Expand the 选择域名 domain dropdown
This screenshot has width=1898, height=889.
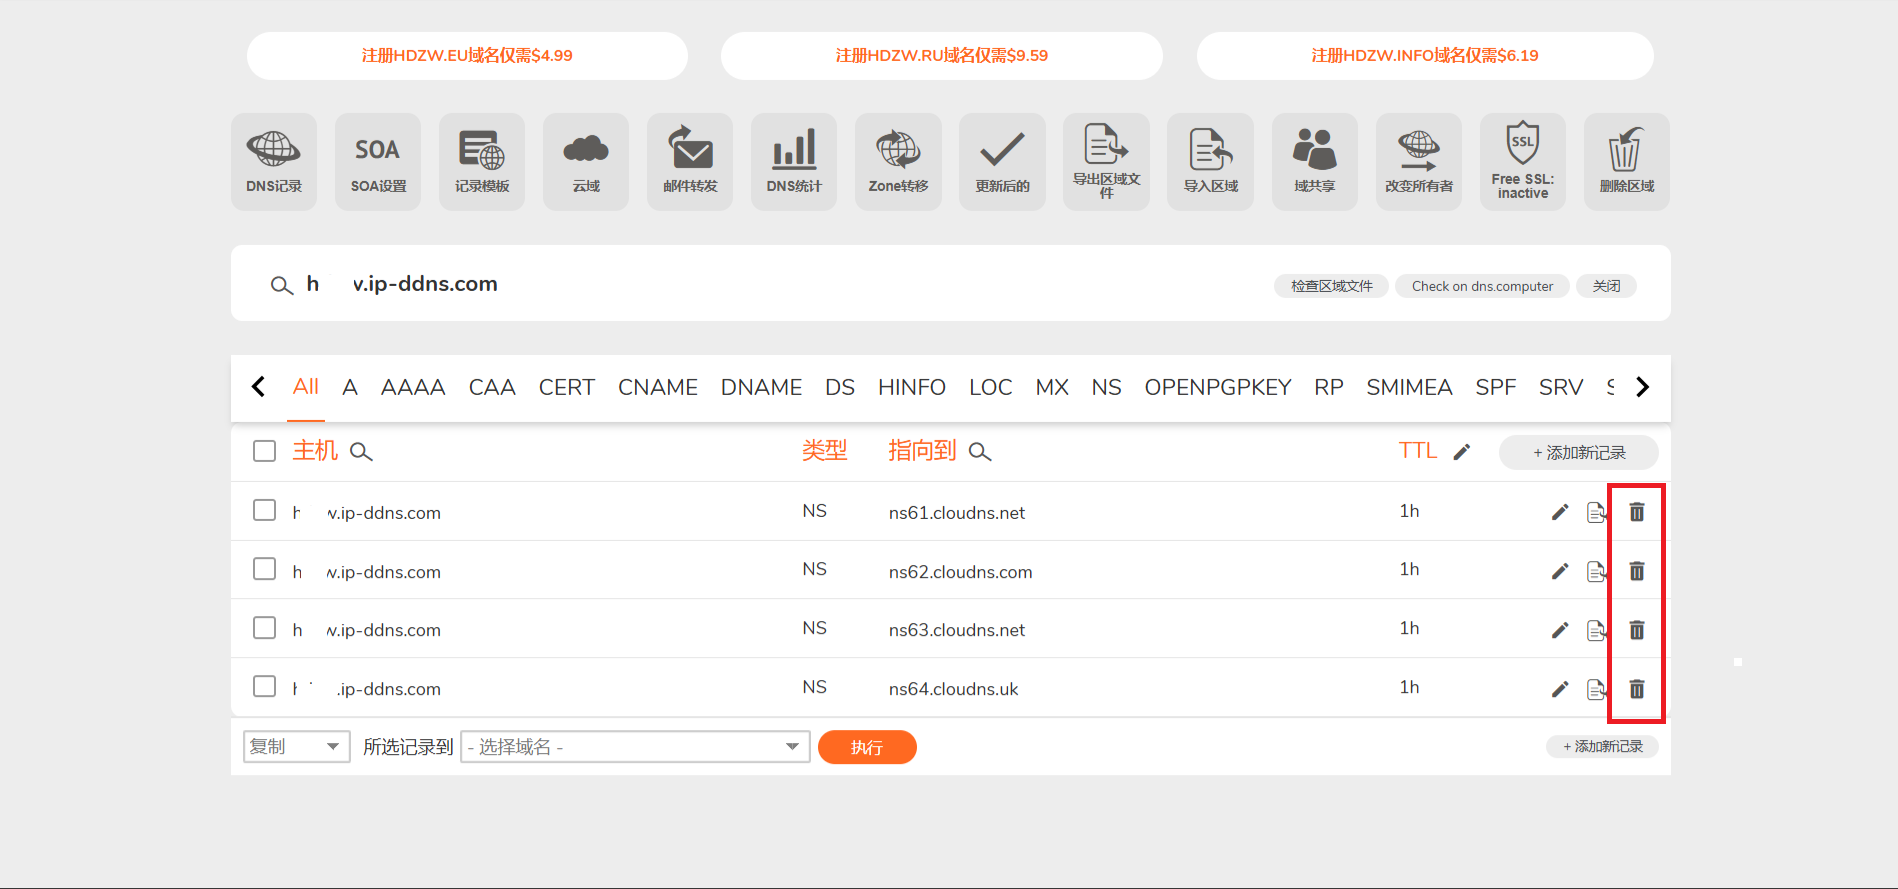click(x=634, y=747)
